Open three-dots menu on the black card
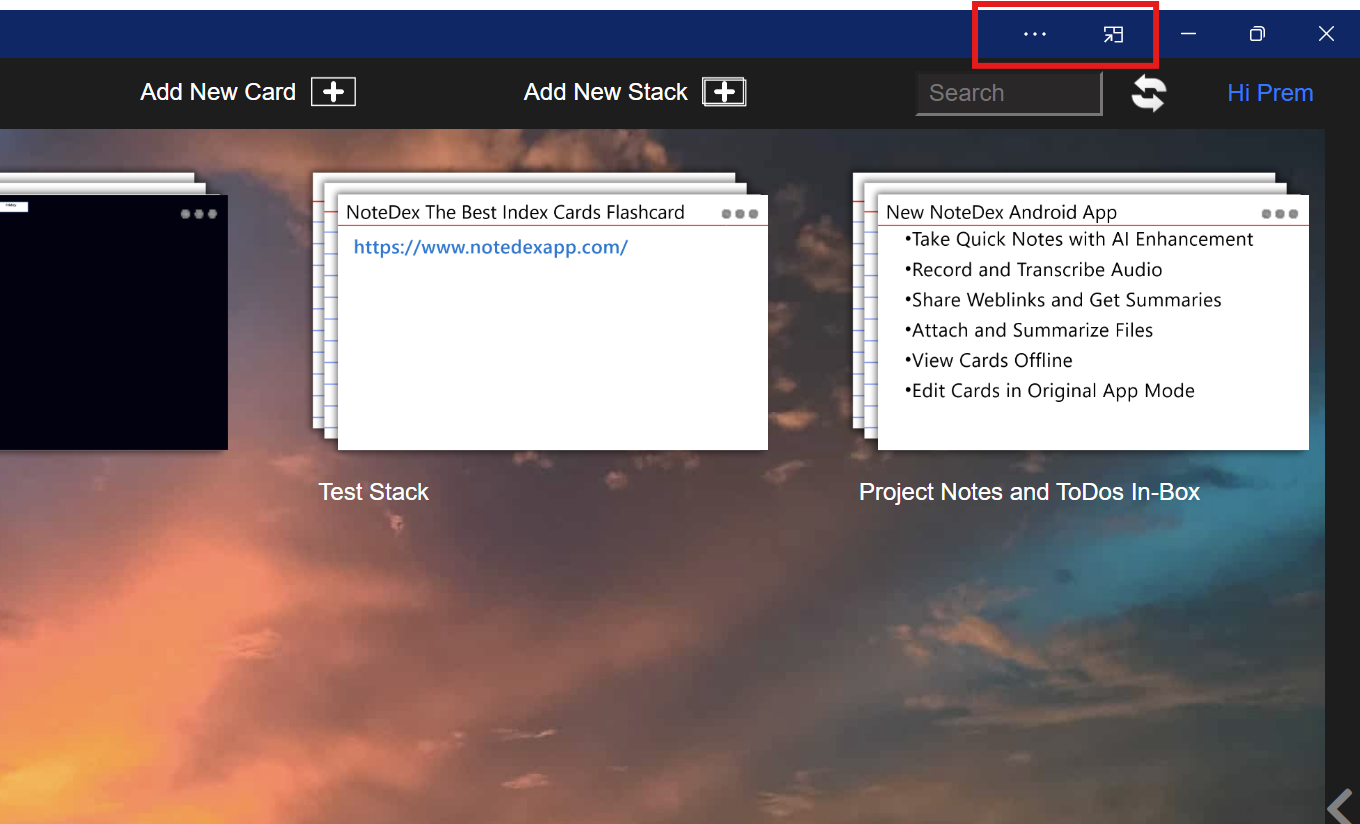This screenshot has width=1360, height=824. coord(199,213)
